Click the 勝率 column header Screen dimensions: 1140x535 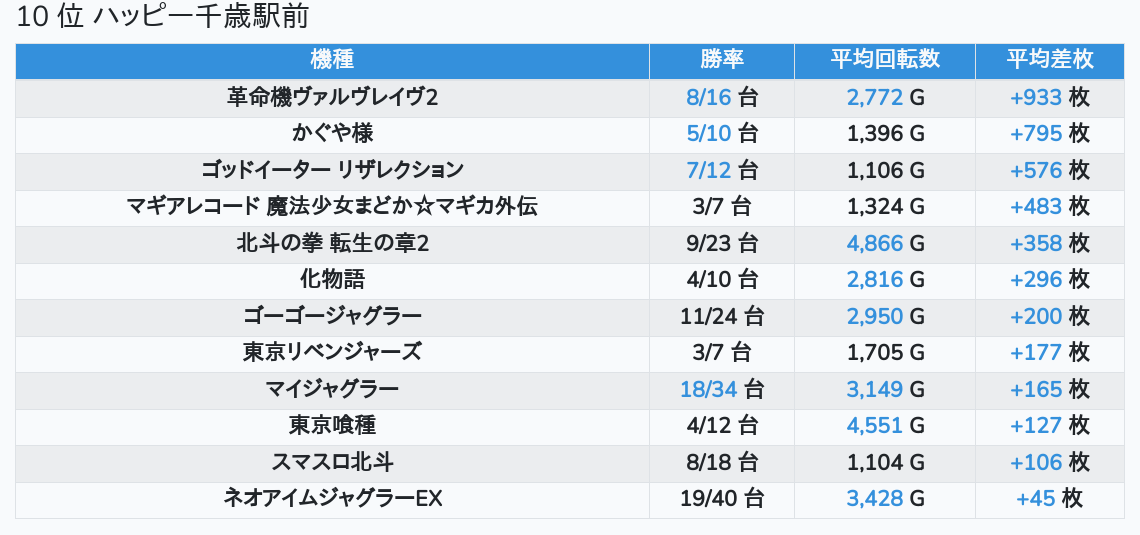[721, 60]
